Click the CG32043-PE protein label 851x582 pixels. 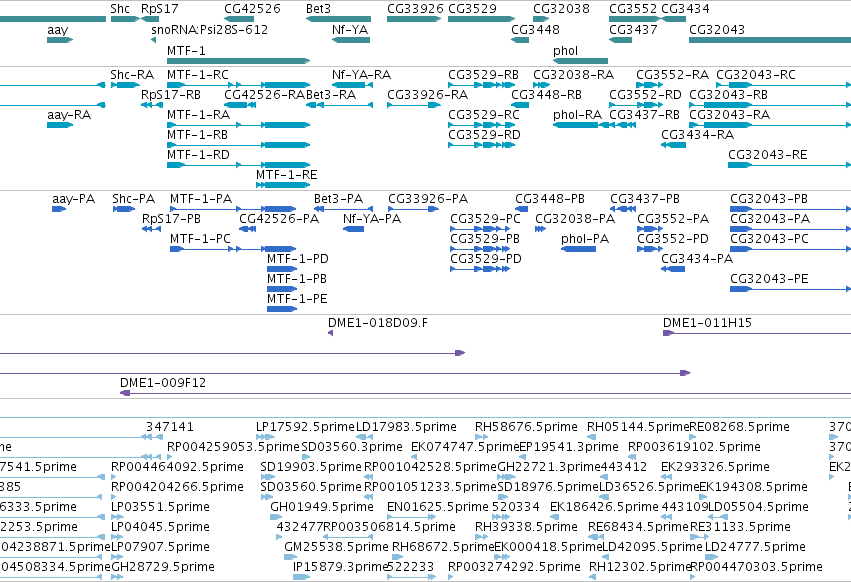[x=769, y=279]
